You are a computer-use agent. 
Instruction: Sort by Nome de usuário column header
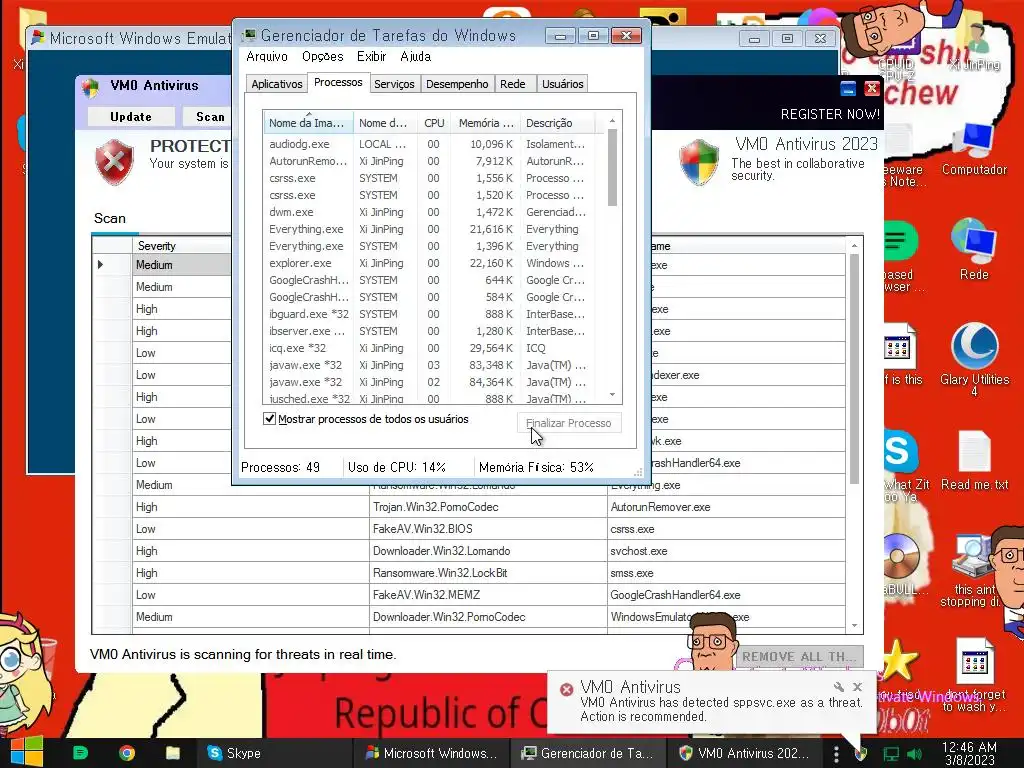pos(385,123)
